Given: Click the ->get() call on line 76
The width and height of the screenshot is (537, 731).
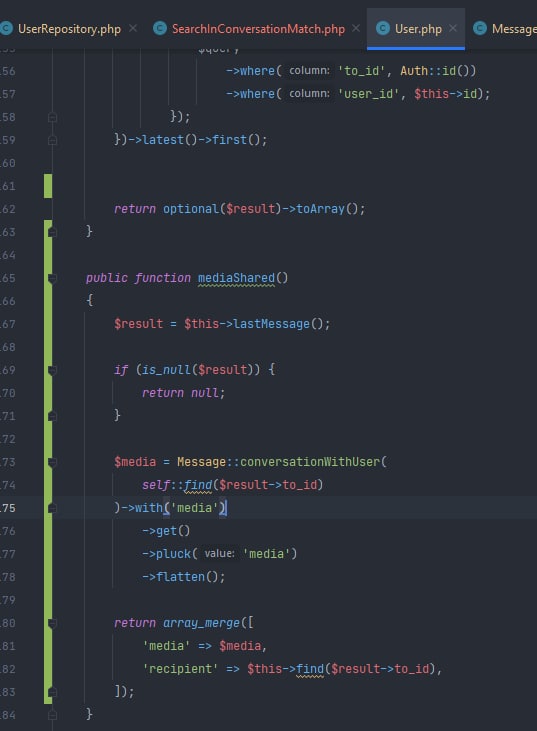Looking at the screenshot, I should 166,531.
